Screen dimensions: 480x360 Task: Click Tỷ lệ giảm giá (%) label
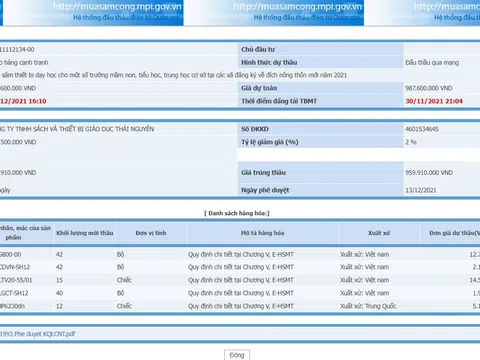(x=270, y=142)
